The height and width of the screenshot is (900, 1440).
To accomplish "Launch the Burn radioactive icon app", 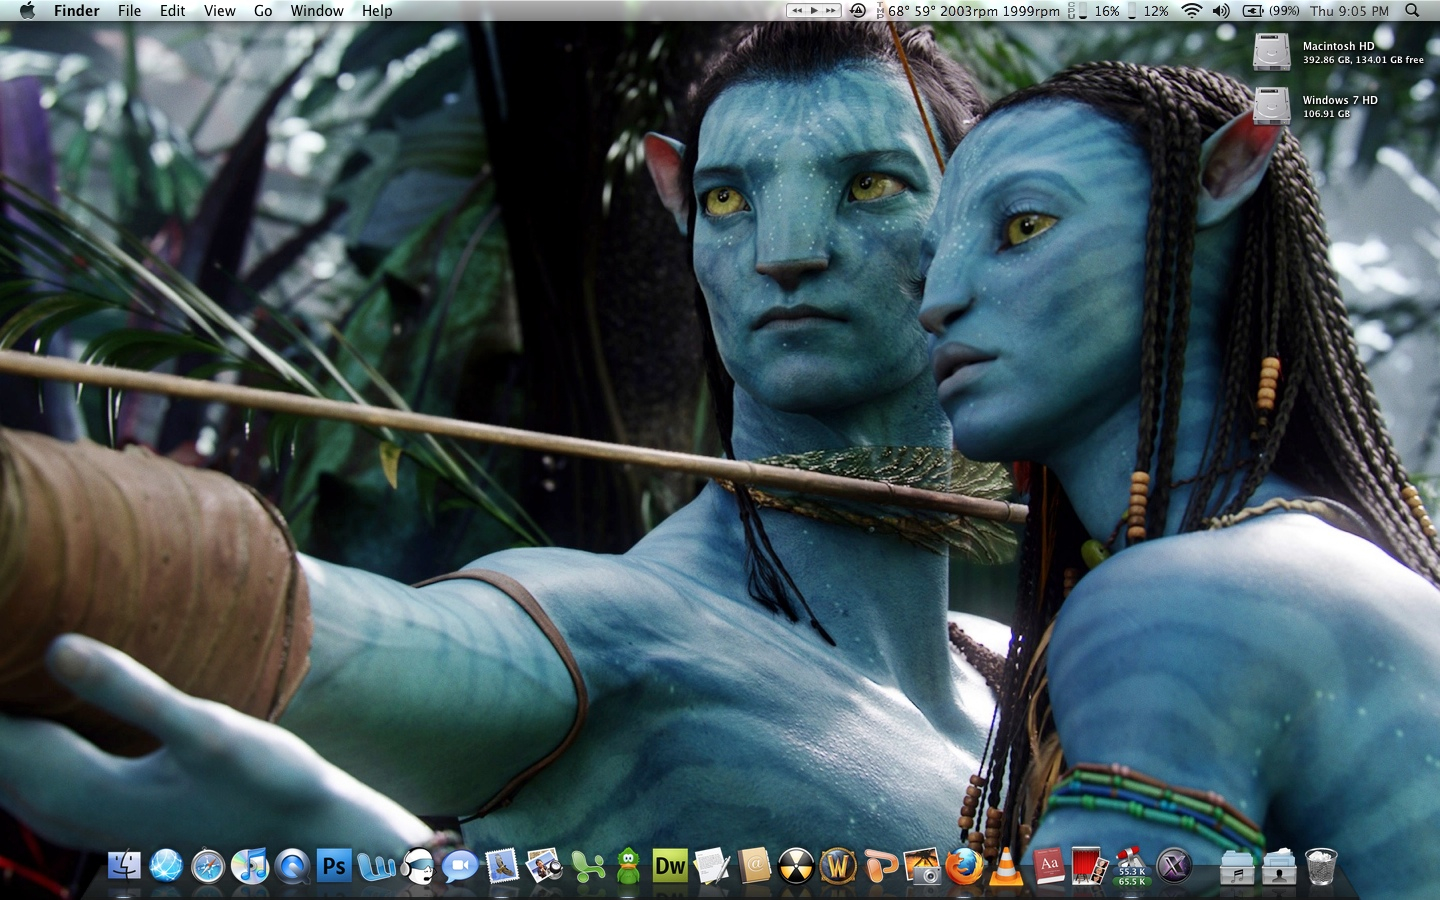I will [x=796, y=865].
